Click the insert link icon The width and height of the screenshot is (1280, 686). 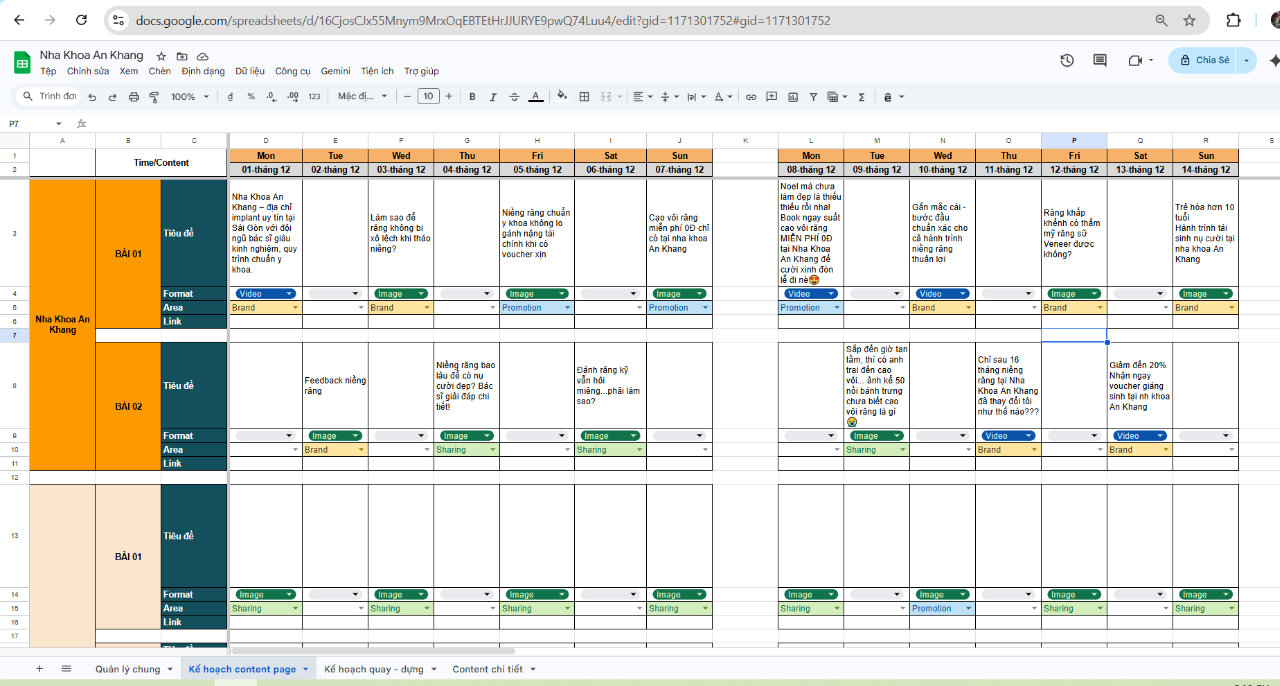click(751, 97)
